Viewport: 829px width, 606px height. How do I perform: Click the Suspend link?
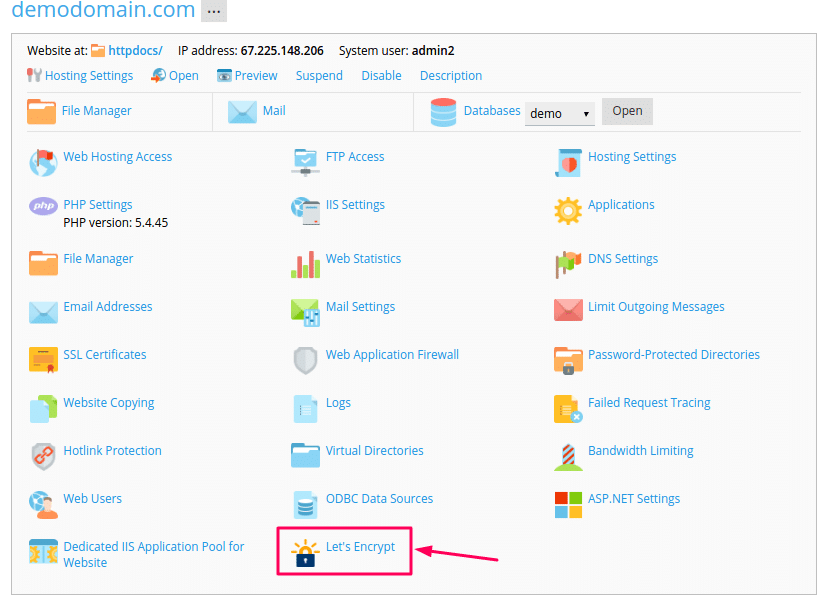(319, 76)
